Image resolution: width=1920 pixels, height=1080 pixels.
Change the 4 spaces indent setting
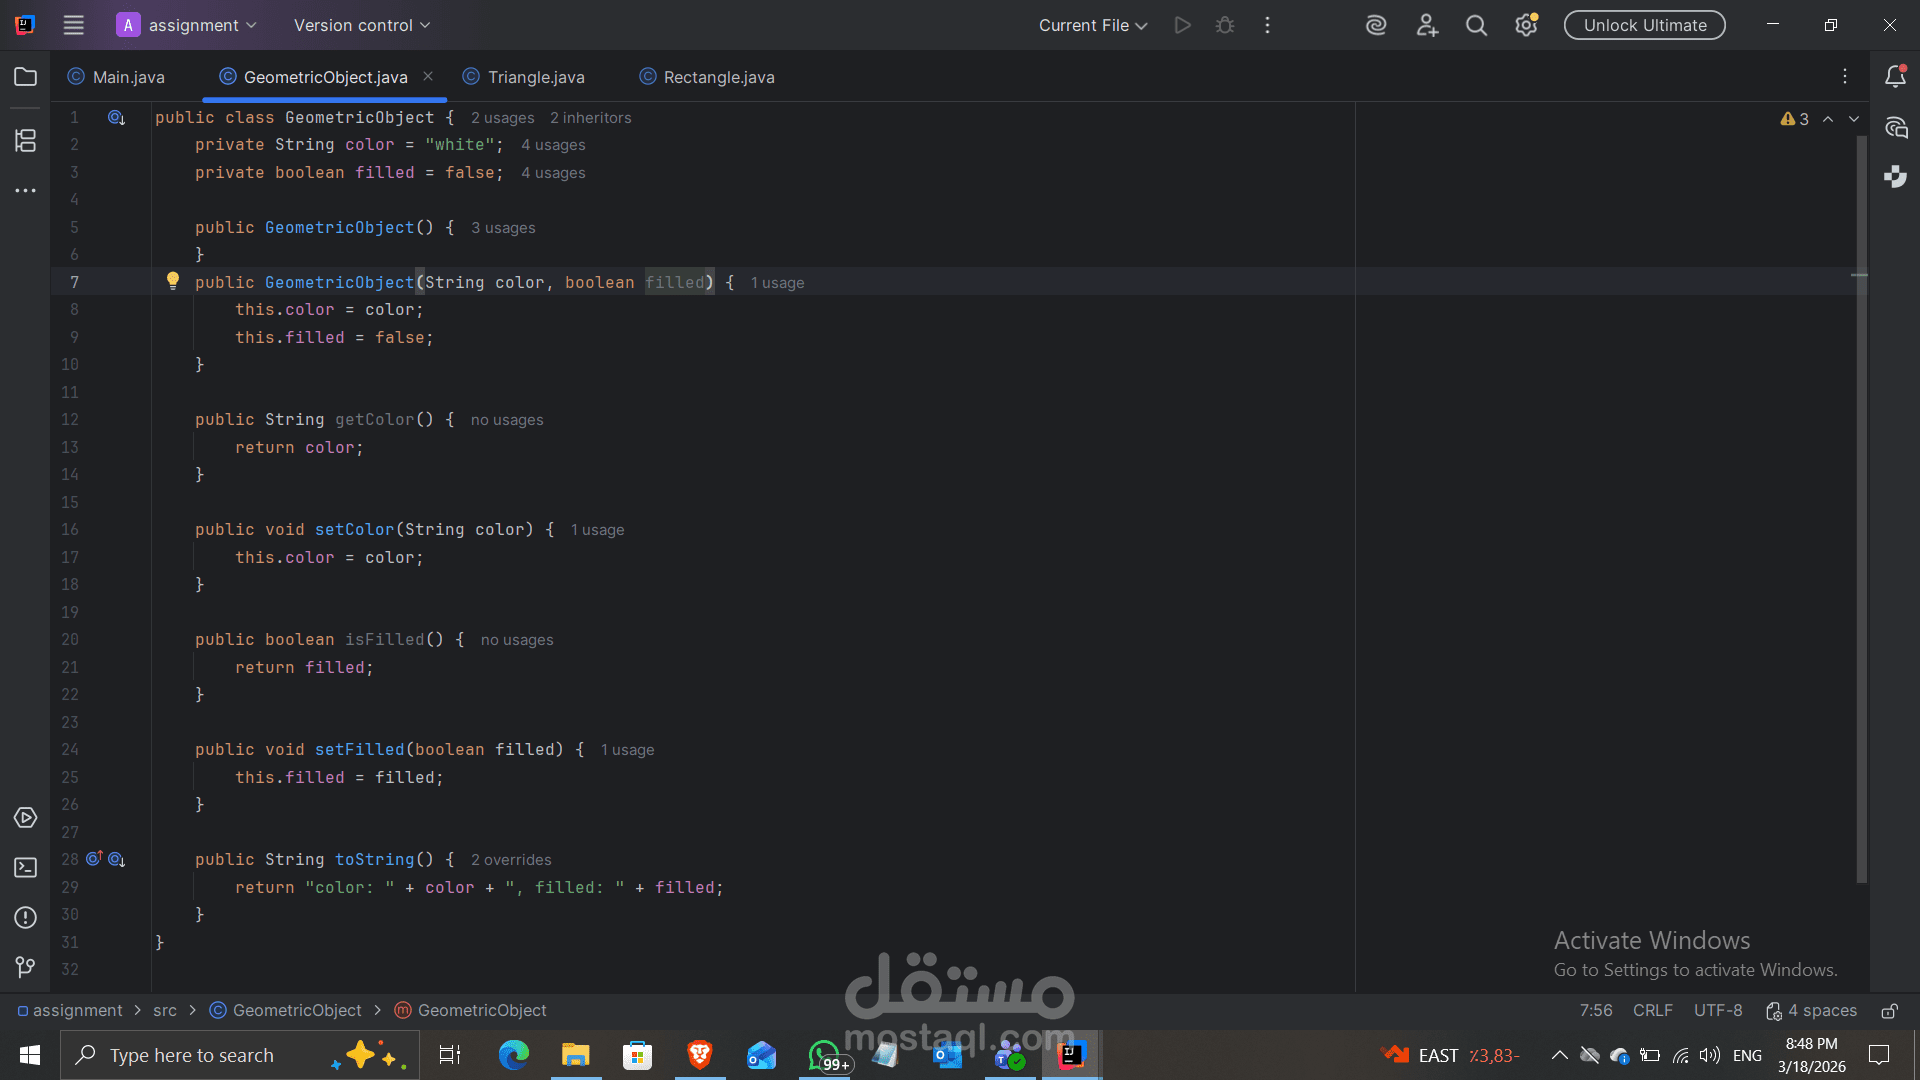click(x=1811, y=1011)
